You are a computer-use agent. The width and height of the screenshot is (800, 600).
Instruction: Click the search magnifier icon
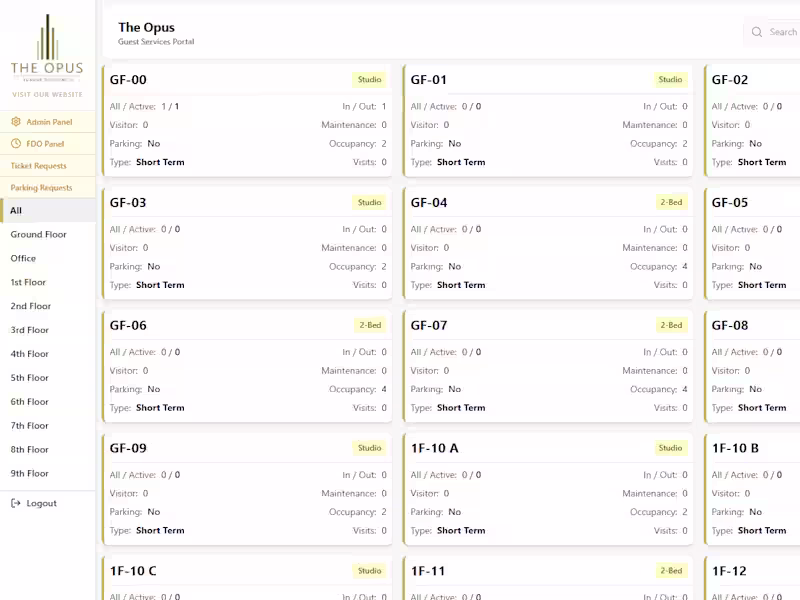click(757, 32)
